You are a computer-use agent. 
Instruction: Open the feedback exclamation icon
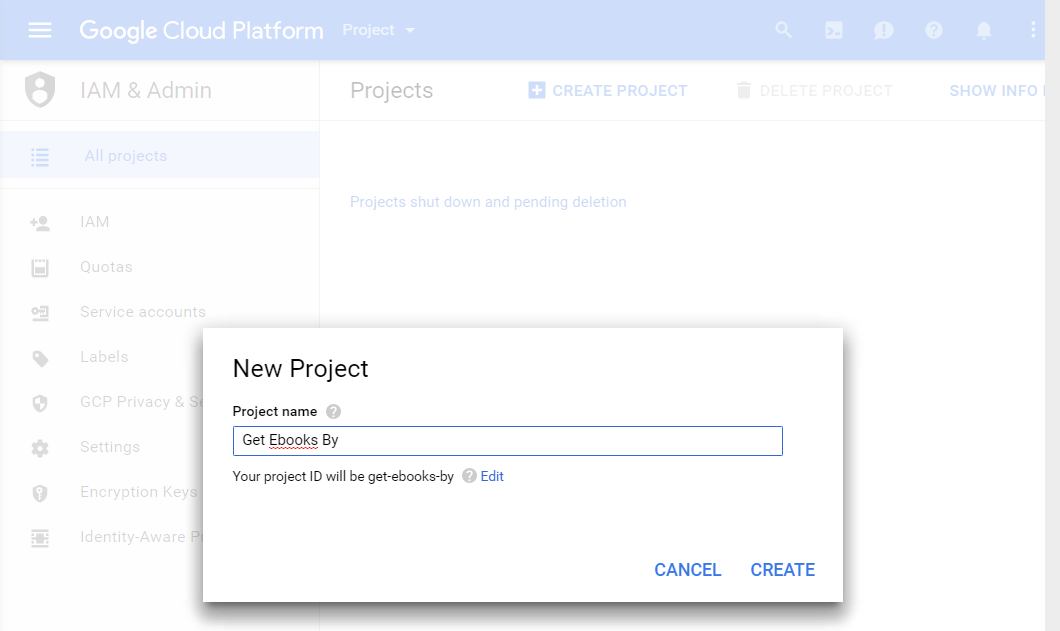[883, 30]
